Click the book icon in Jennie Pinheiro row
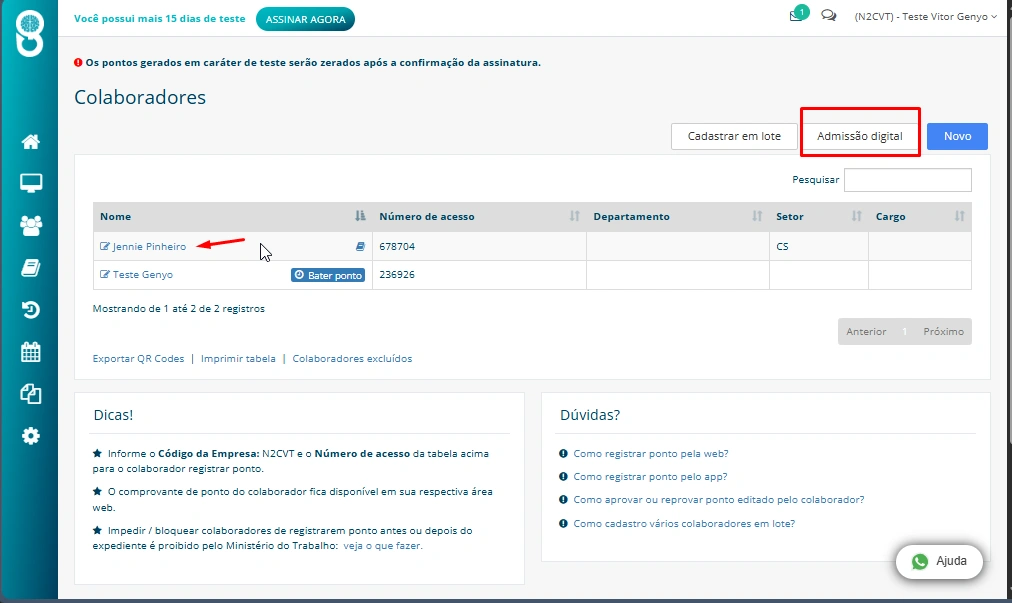The width and height of the screenshot is (1012, 603). click(360, 246)
